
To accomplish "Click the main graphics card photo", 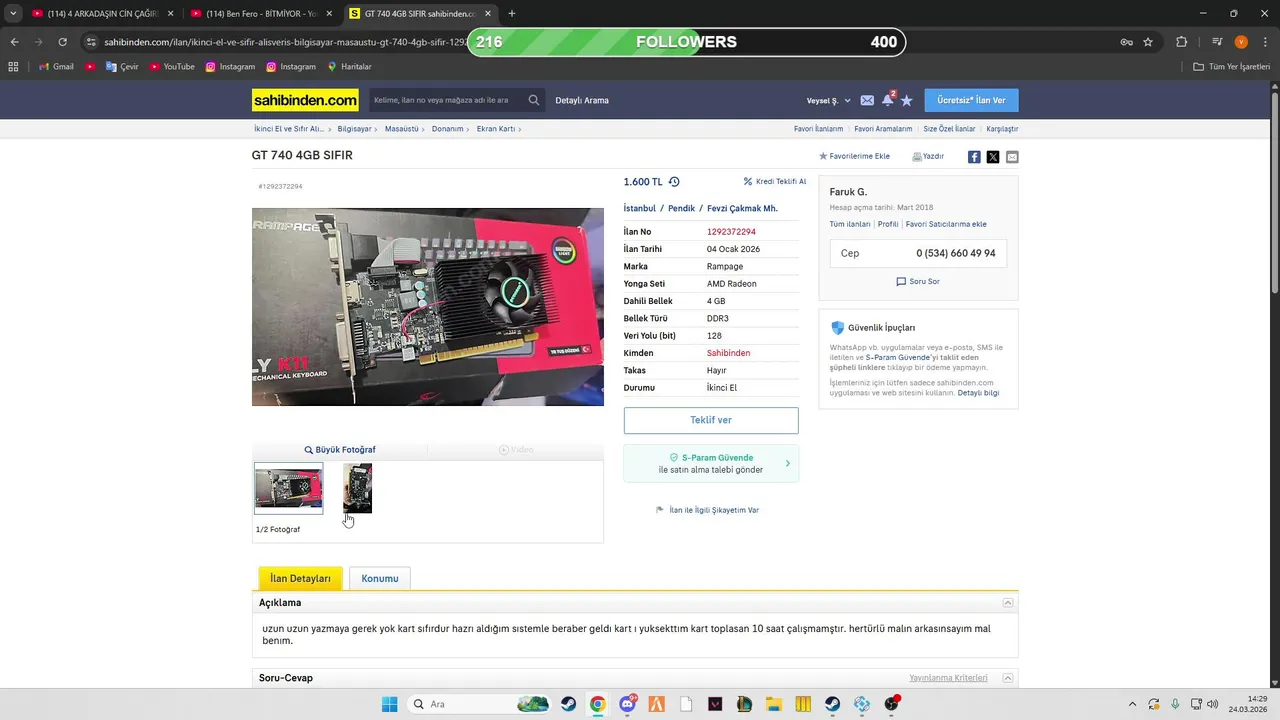I will 428,307.
